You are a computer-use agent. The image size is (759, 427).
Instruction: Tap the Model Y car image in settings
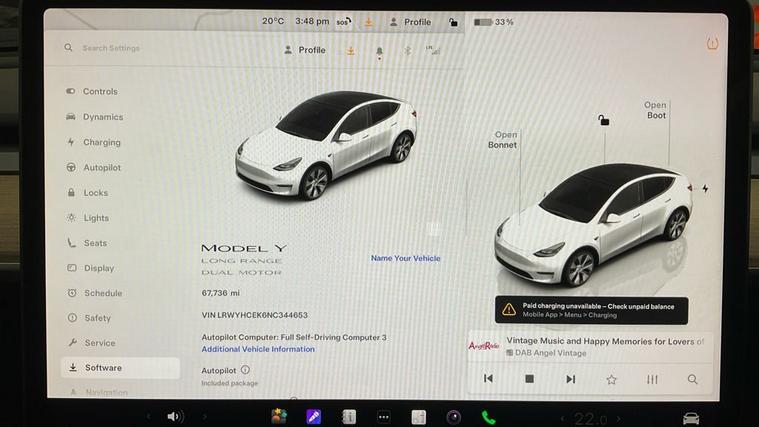tap(326, 144)
